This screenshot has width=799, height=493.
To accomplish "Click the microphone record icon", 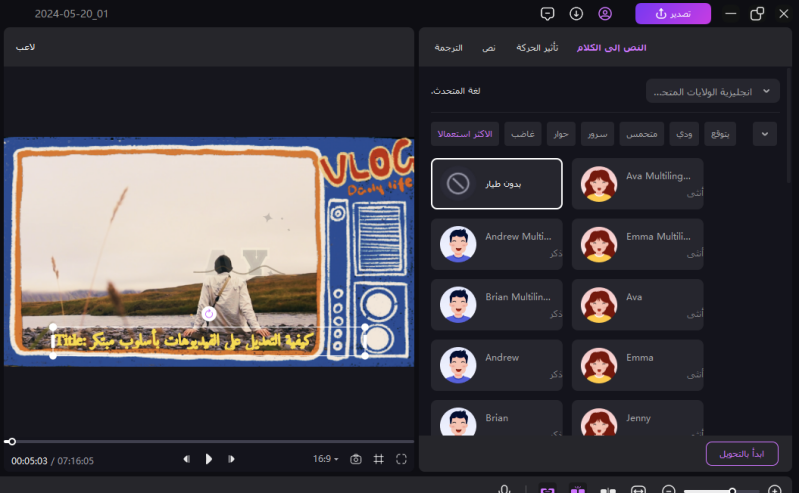I will pos(505,490).
